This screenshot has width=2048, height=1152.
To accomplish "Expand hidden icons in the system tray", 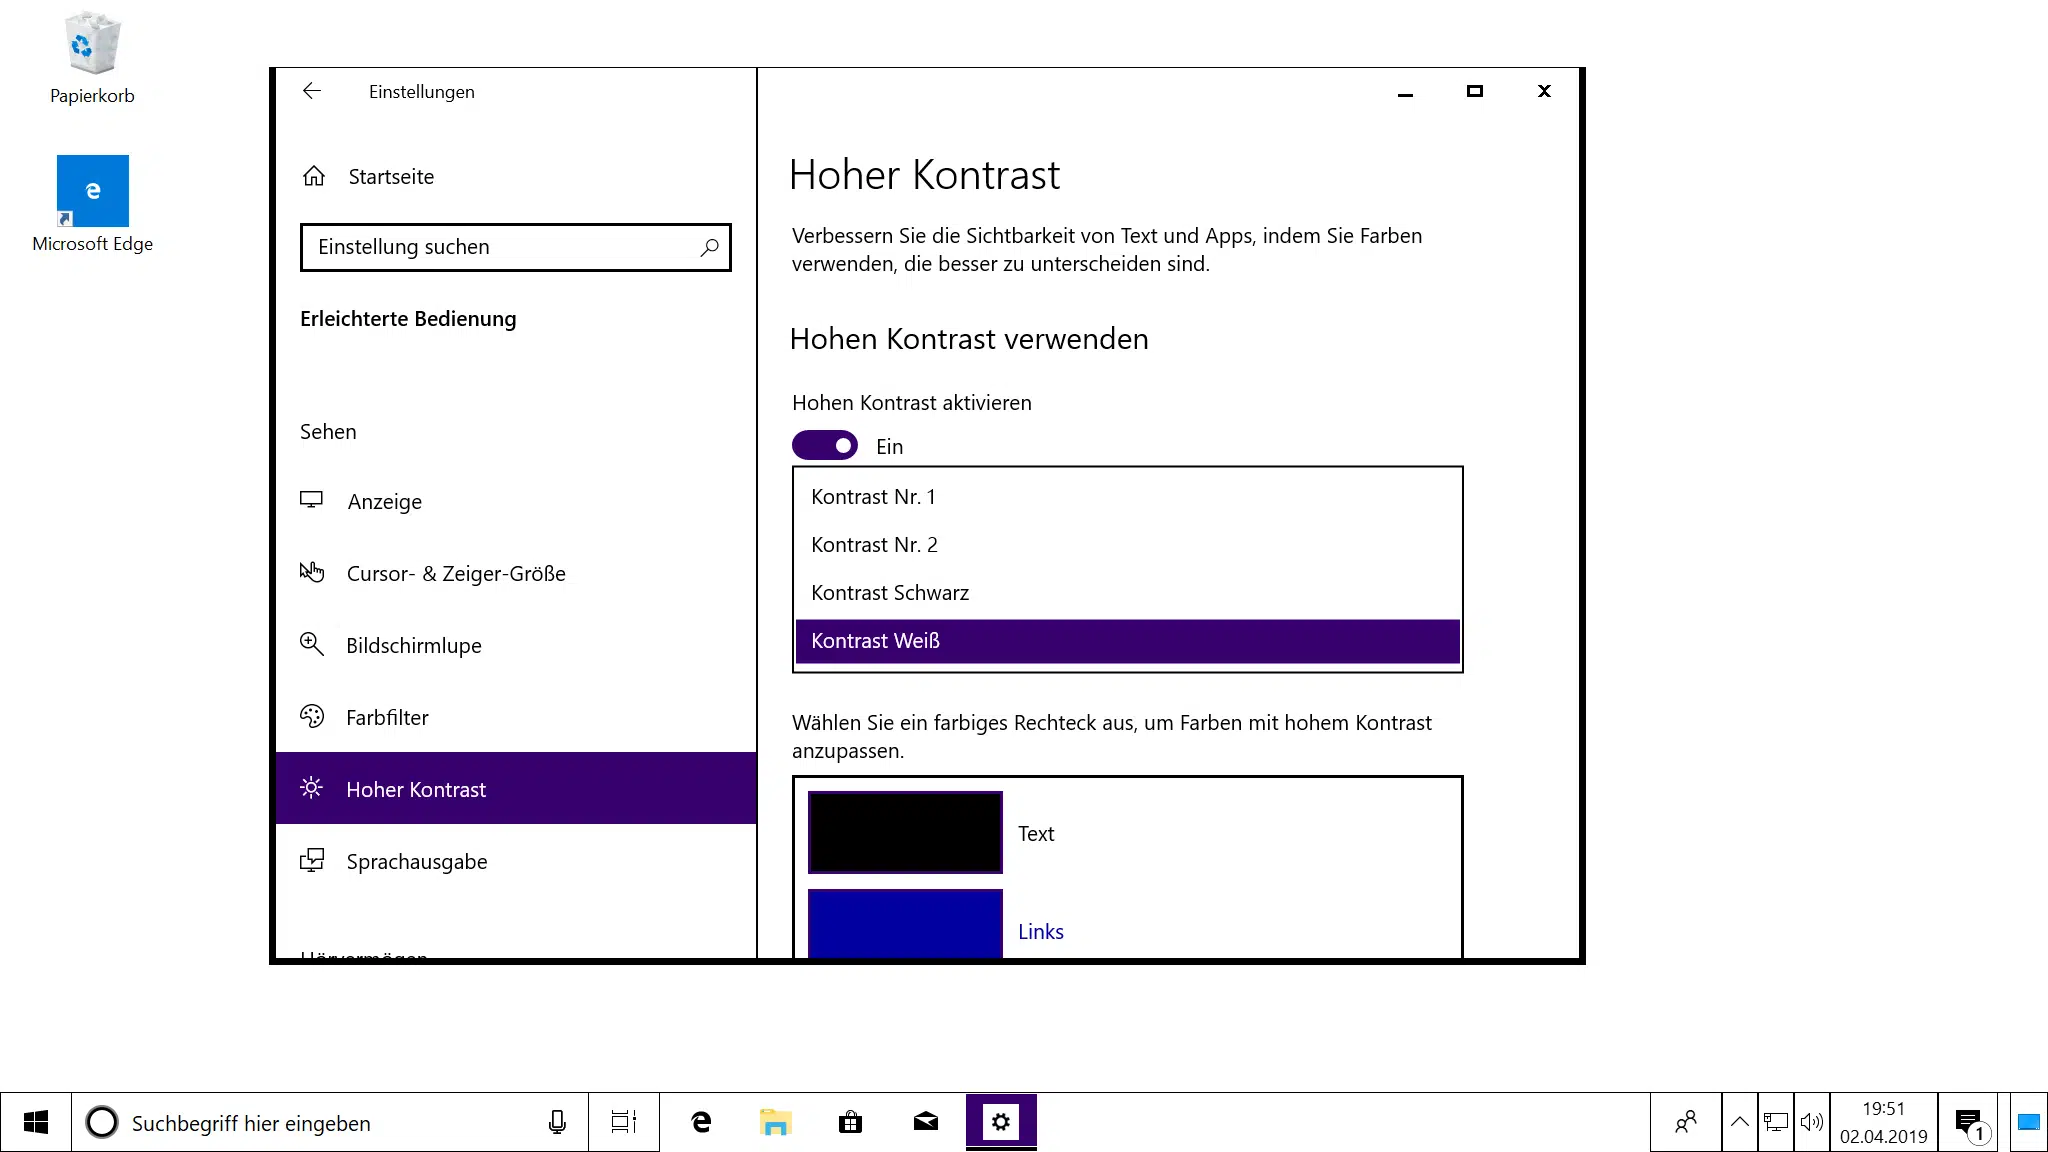I will [1740, 1122].
